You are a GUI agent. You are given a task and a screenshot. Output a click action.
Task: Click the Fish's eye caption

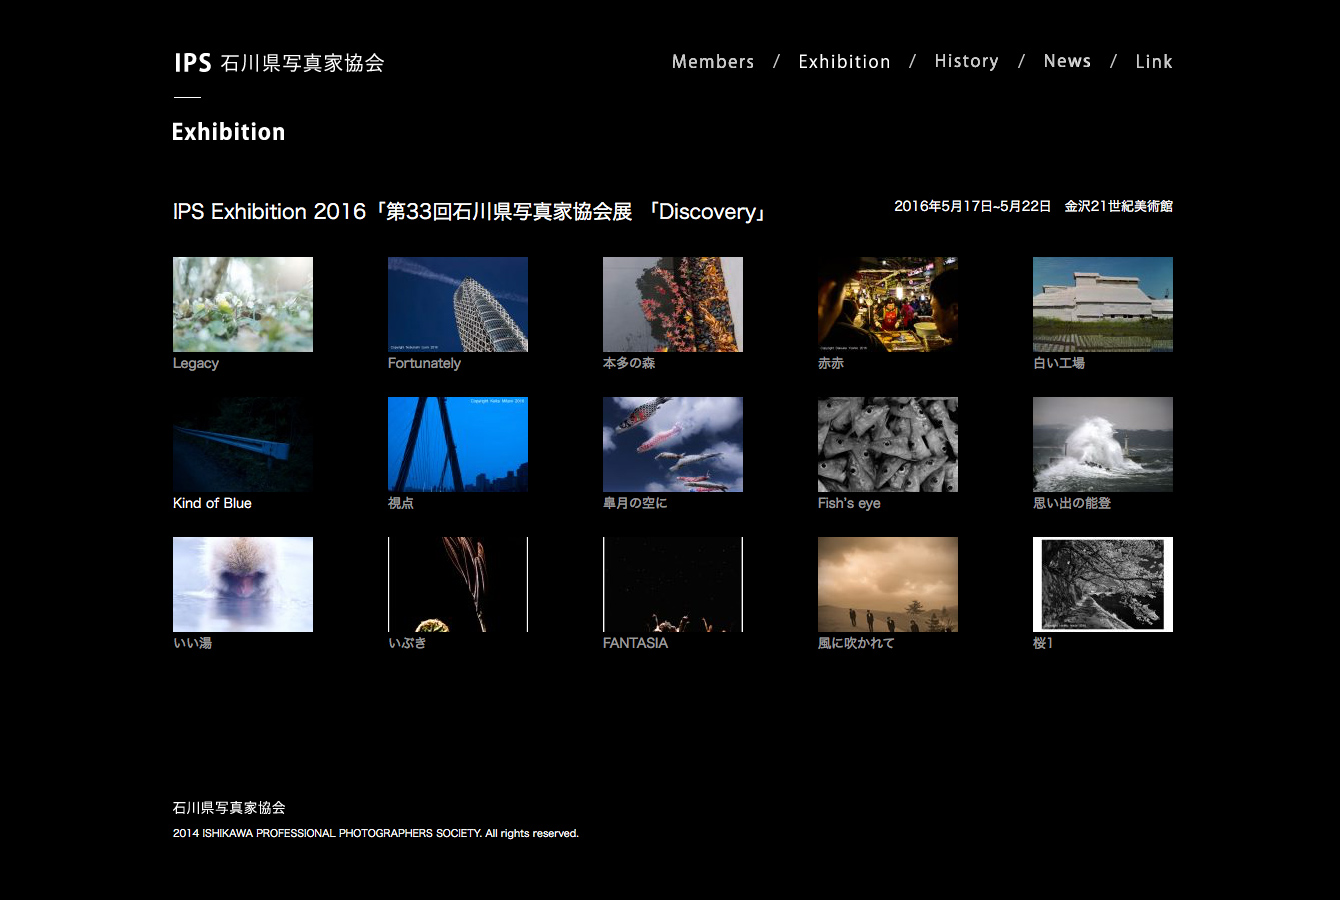[849, 503]
